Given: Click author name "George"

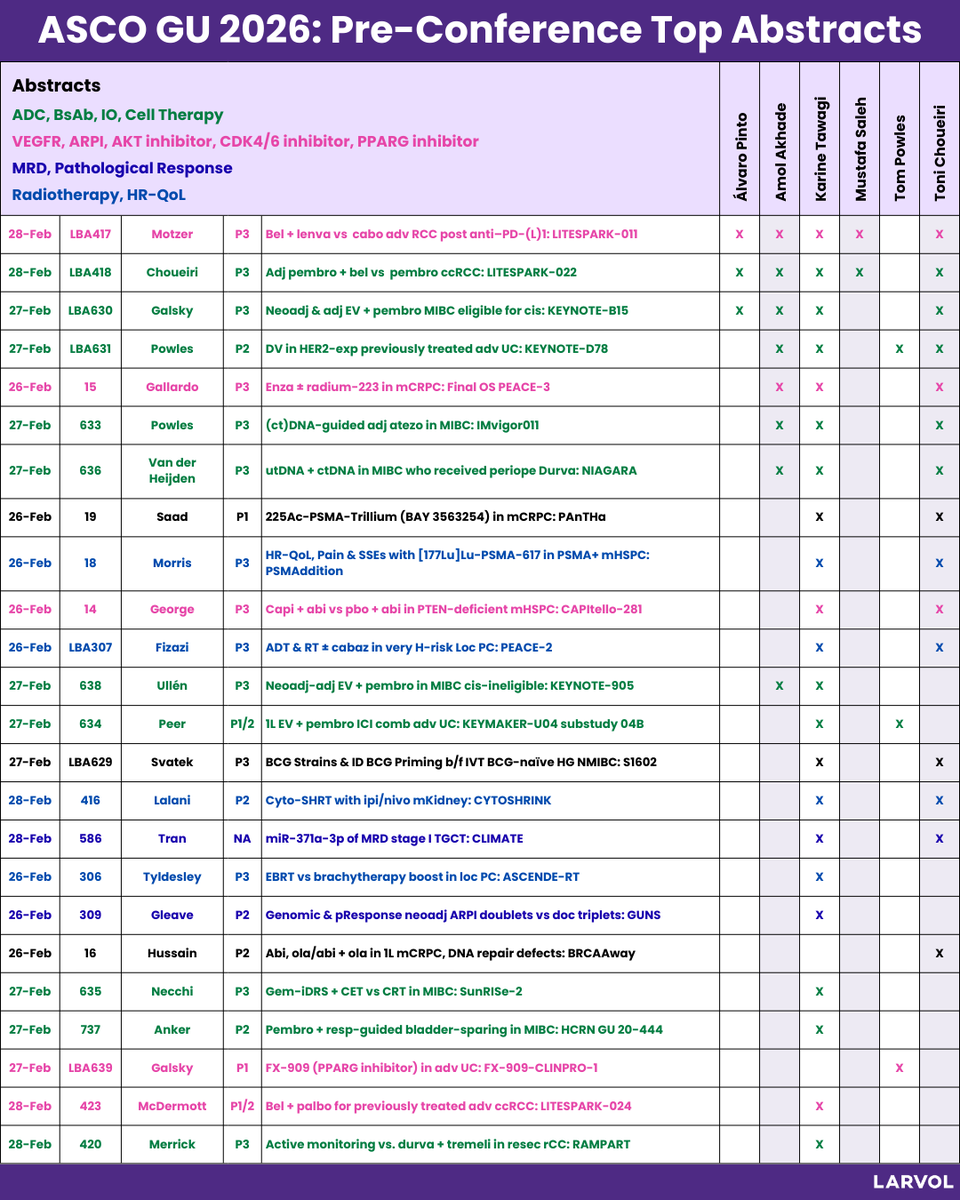Looking at the screenshot, I should 172,609.
